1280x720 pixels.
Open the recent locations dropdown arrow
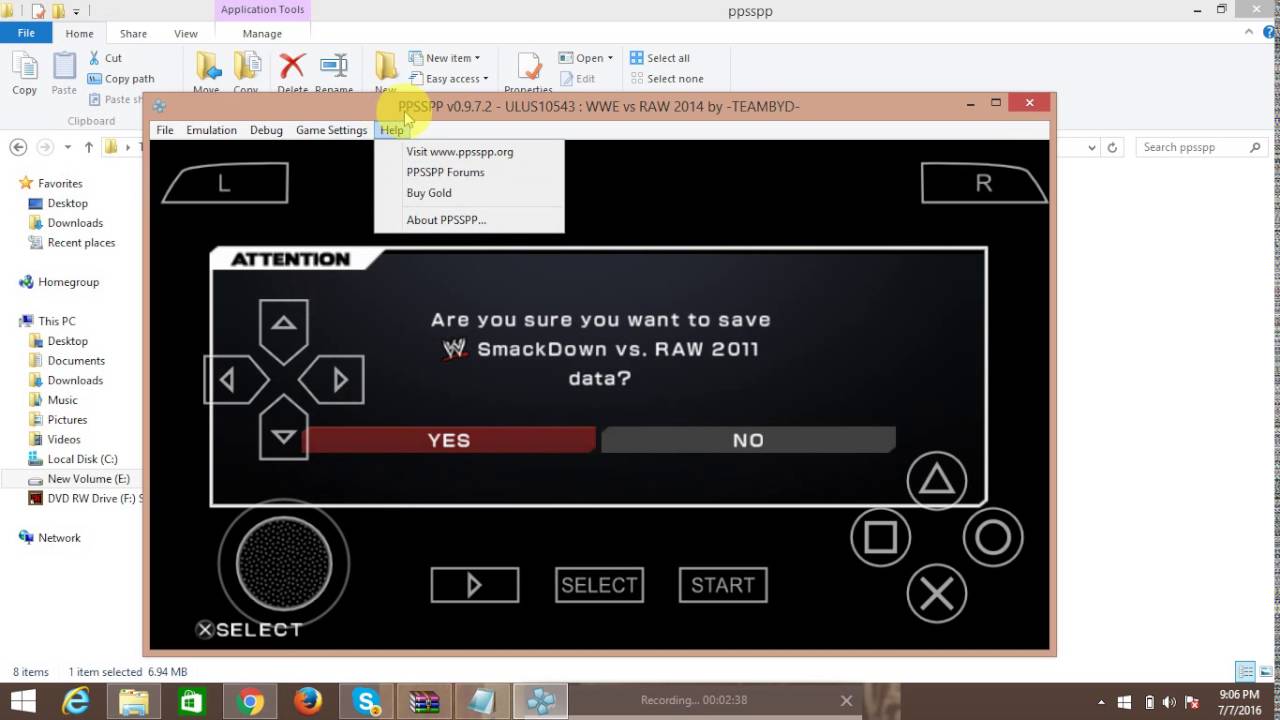[x=68, y=147]
